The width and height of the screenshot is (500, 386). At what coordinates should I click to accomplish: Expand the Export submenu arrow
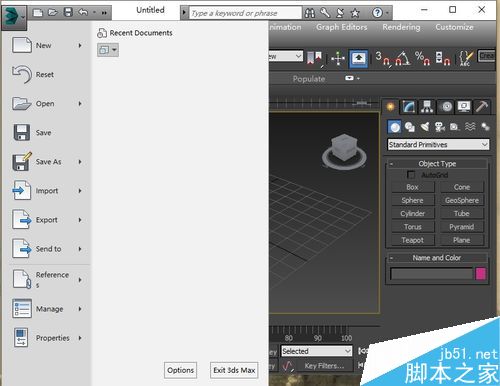pyautogui.click(x=80, y=220)
